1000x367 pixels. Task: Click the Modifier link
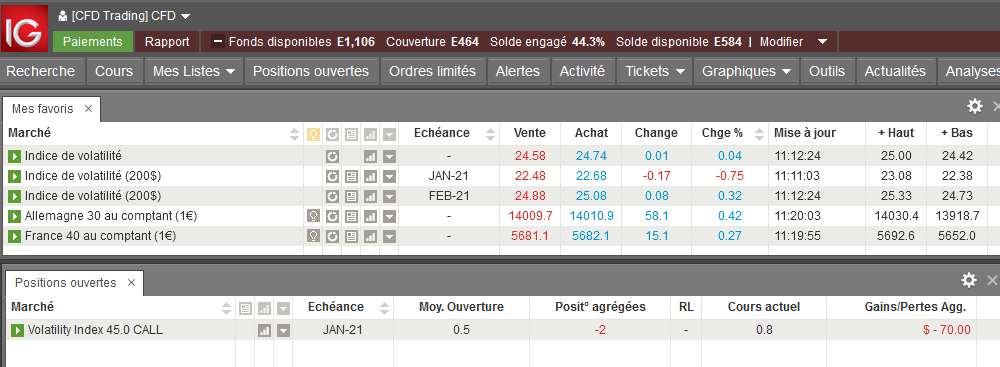point(781,42)
